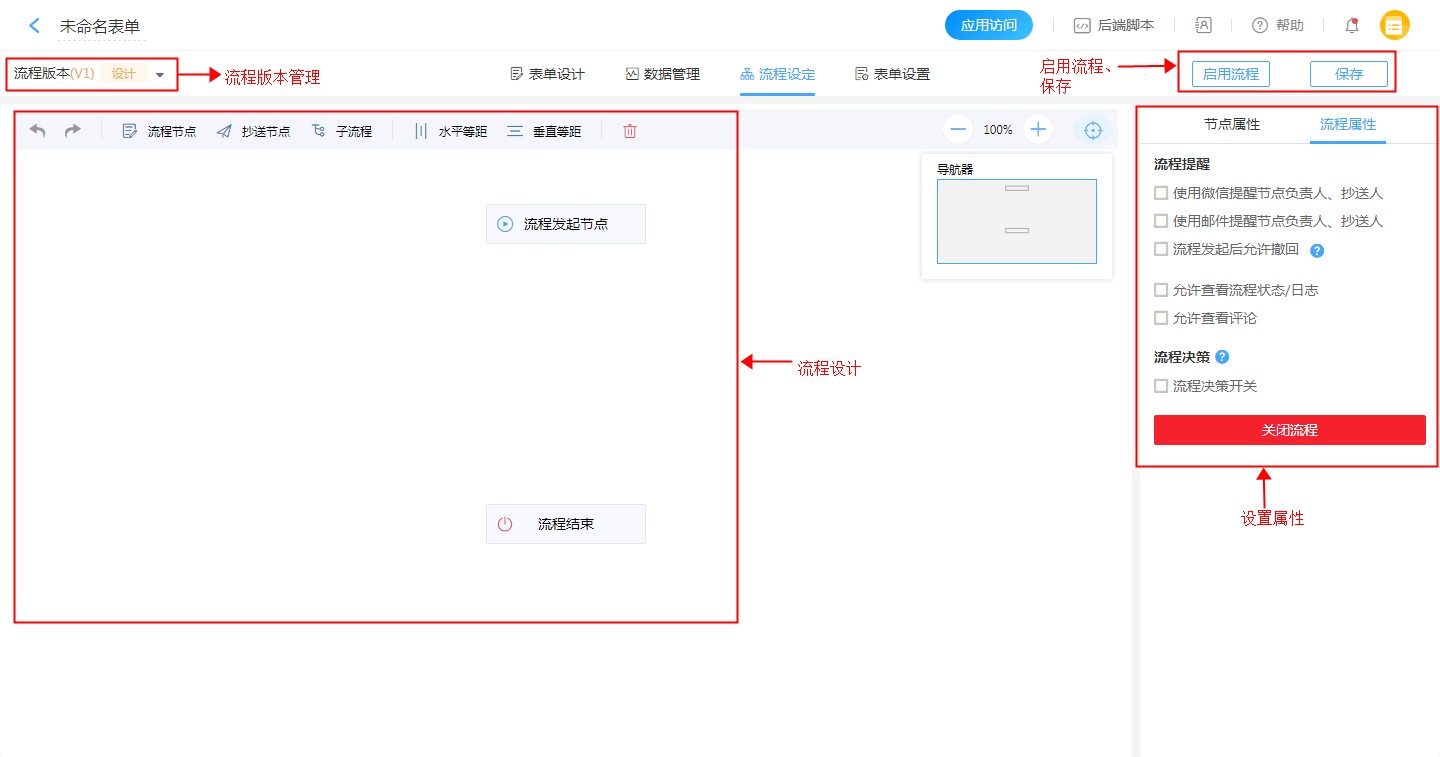Enable 使用微信提醒节点负责人 checkbox
The height and width of the screenshot is (757, 1440).
pyautogui.click(x=1161, y=193)
